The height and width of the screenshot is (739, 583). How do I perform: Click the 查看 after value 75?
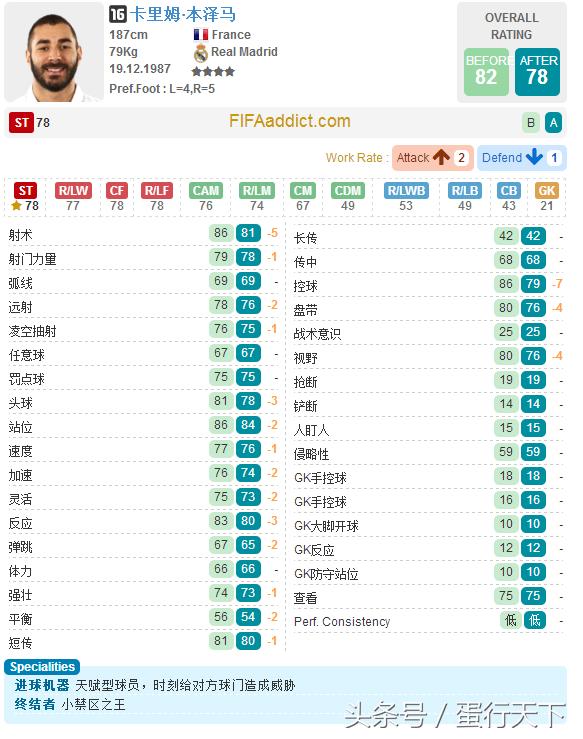(x=533, y=596)
